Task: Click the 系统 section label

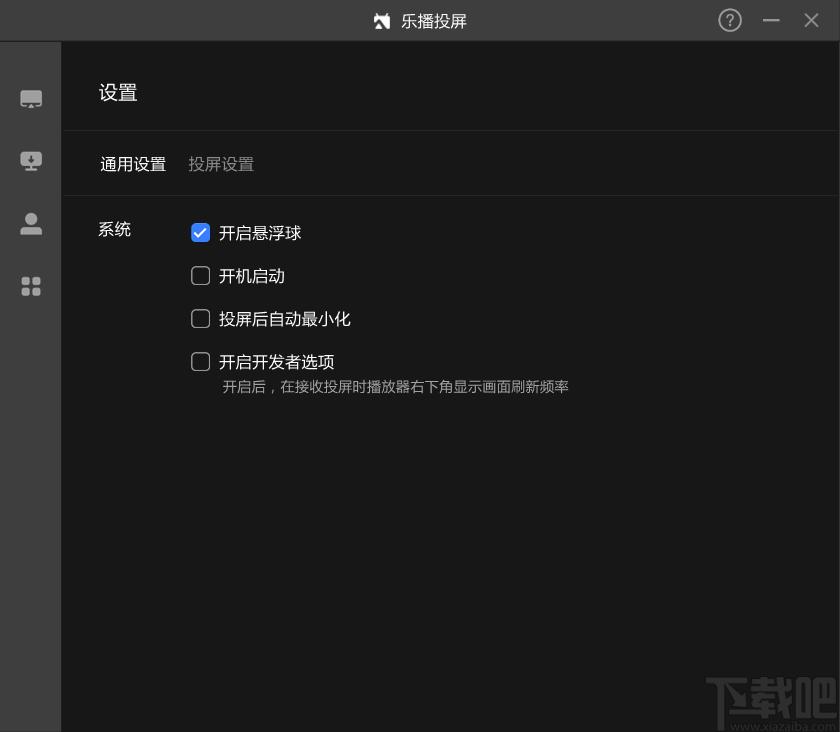Action: [x=114, y=229]
